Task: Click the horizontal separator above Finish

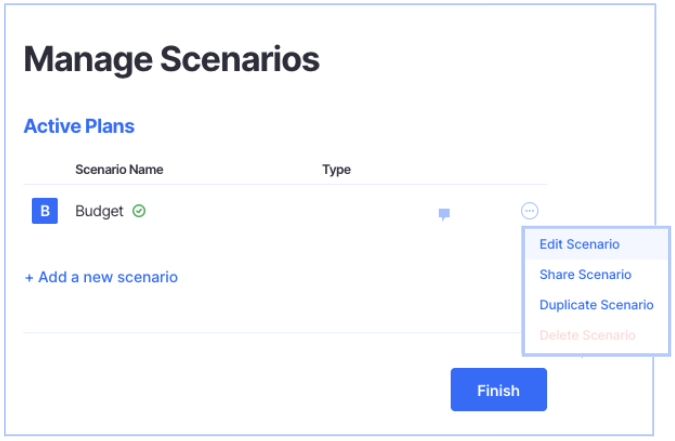Action: 272,332
